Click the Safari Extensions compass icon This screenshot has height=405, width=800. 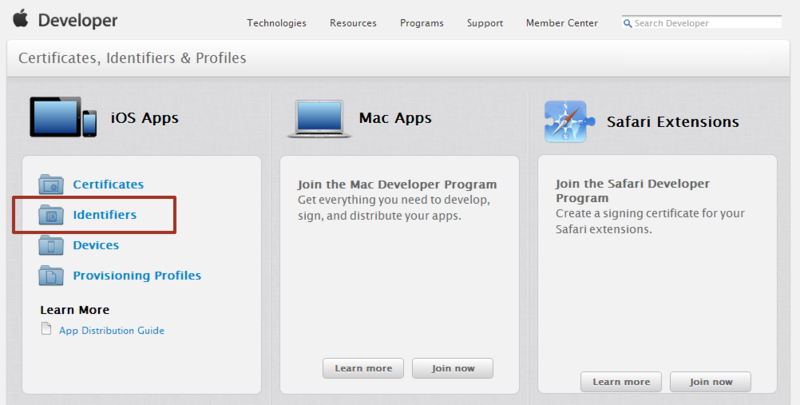(x=568, y=121)
